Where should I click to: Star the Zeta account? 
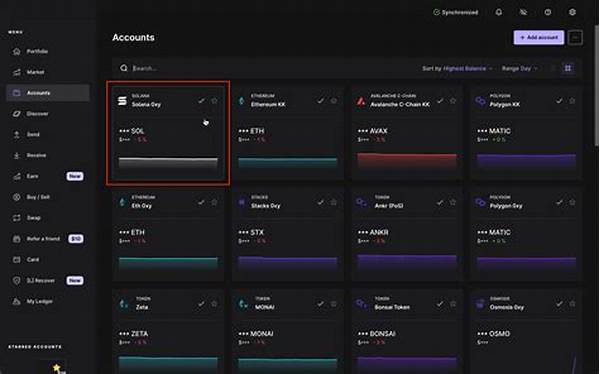pos(214,304)
